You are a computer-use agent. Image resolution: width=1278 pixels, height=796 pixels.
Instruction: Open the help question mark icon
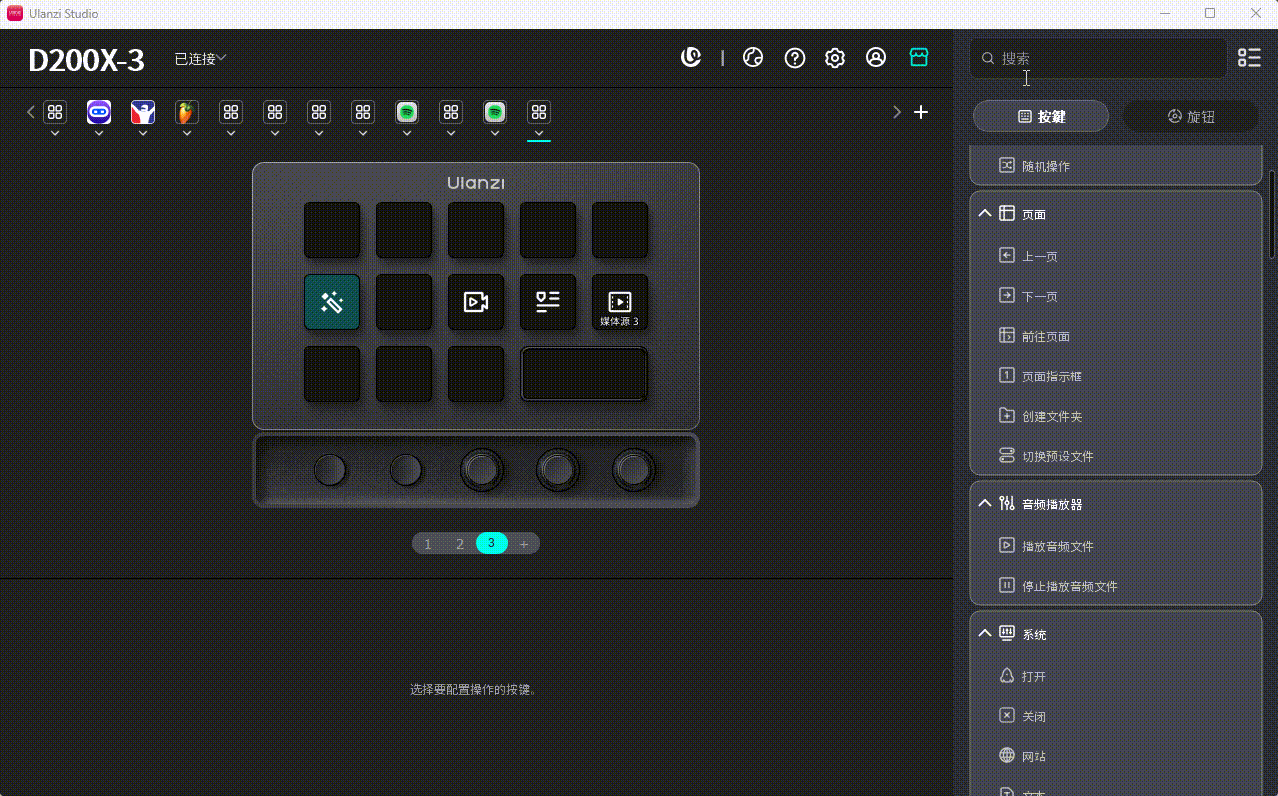point(795,58)
